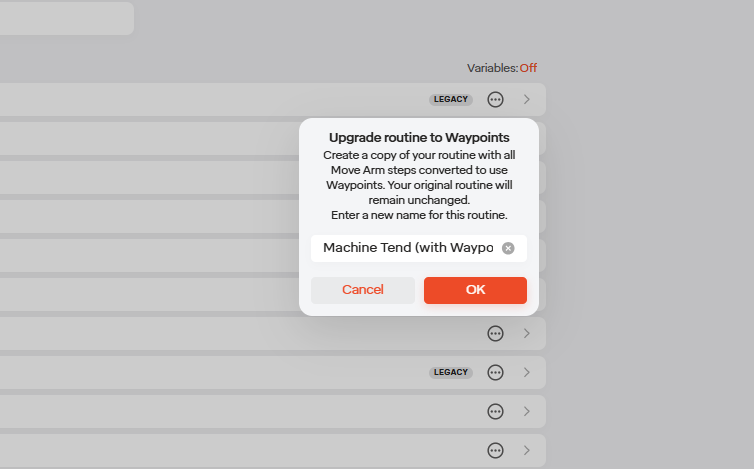754x469 pixels.
Task: Open more options on the top LEGACY routine
Action: 495,100
